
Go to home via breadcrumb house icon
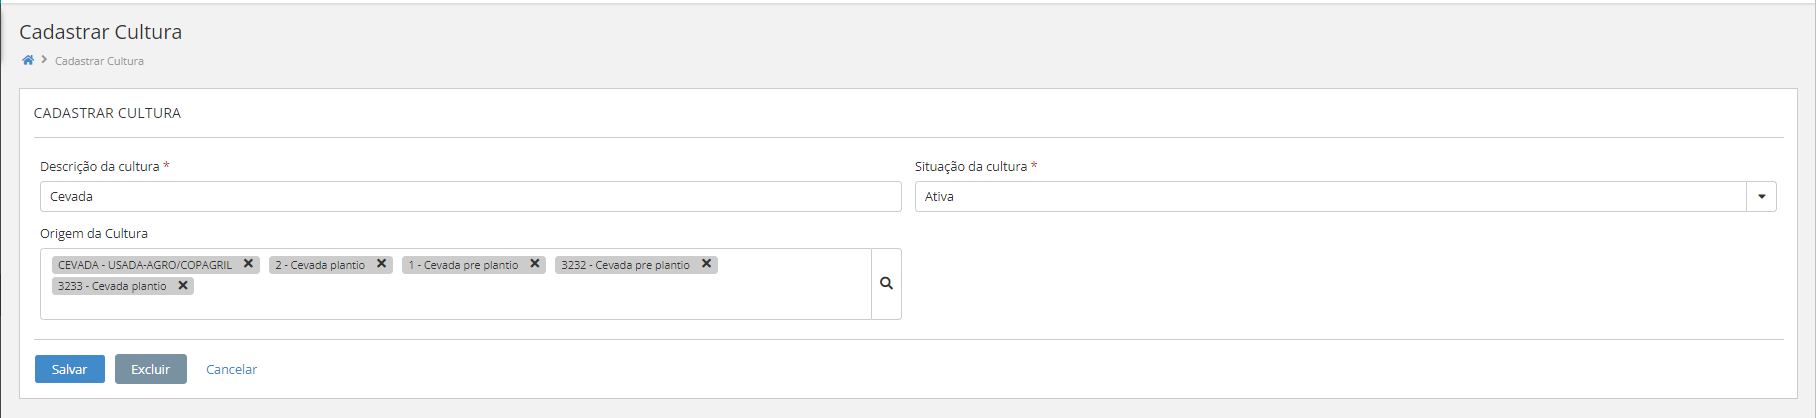(x=28, y=60)
